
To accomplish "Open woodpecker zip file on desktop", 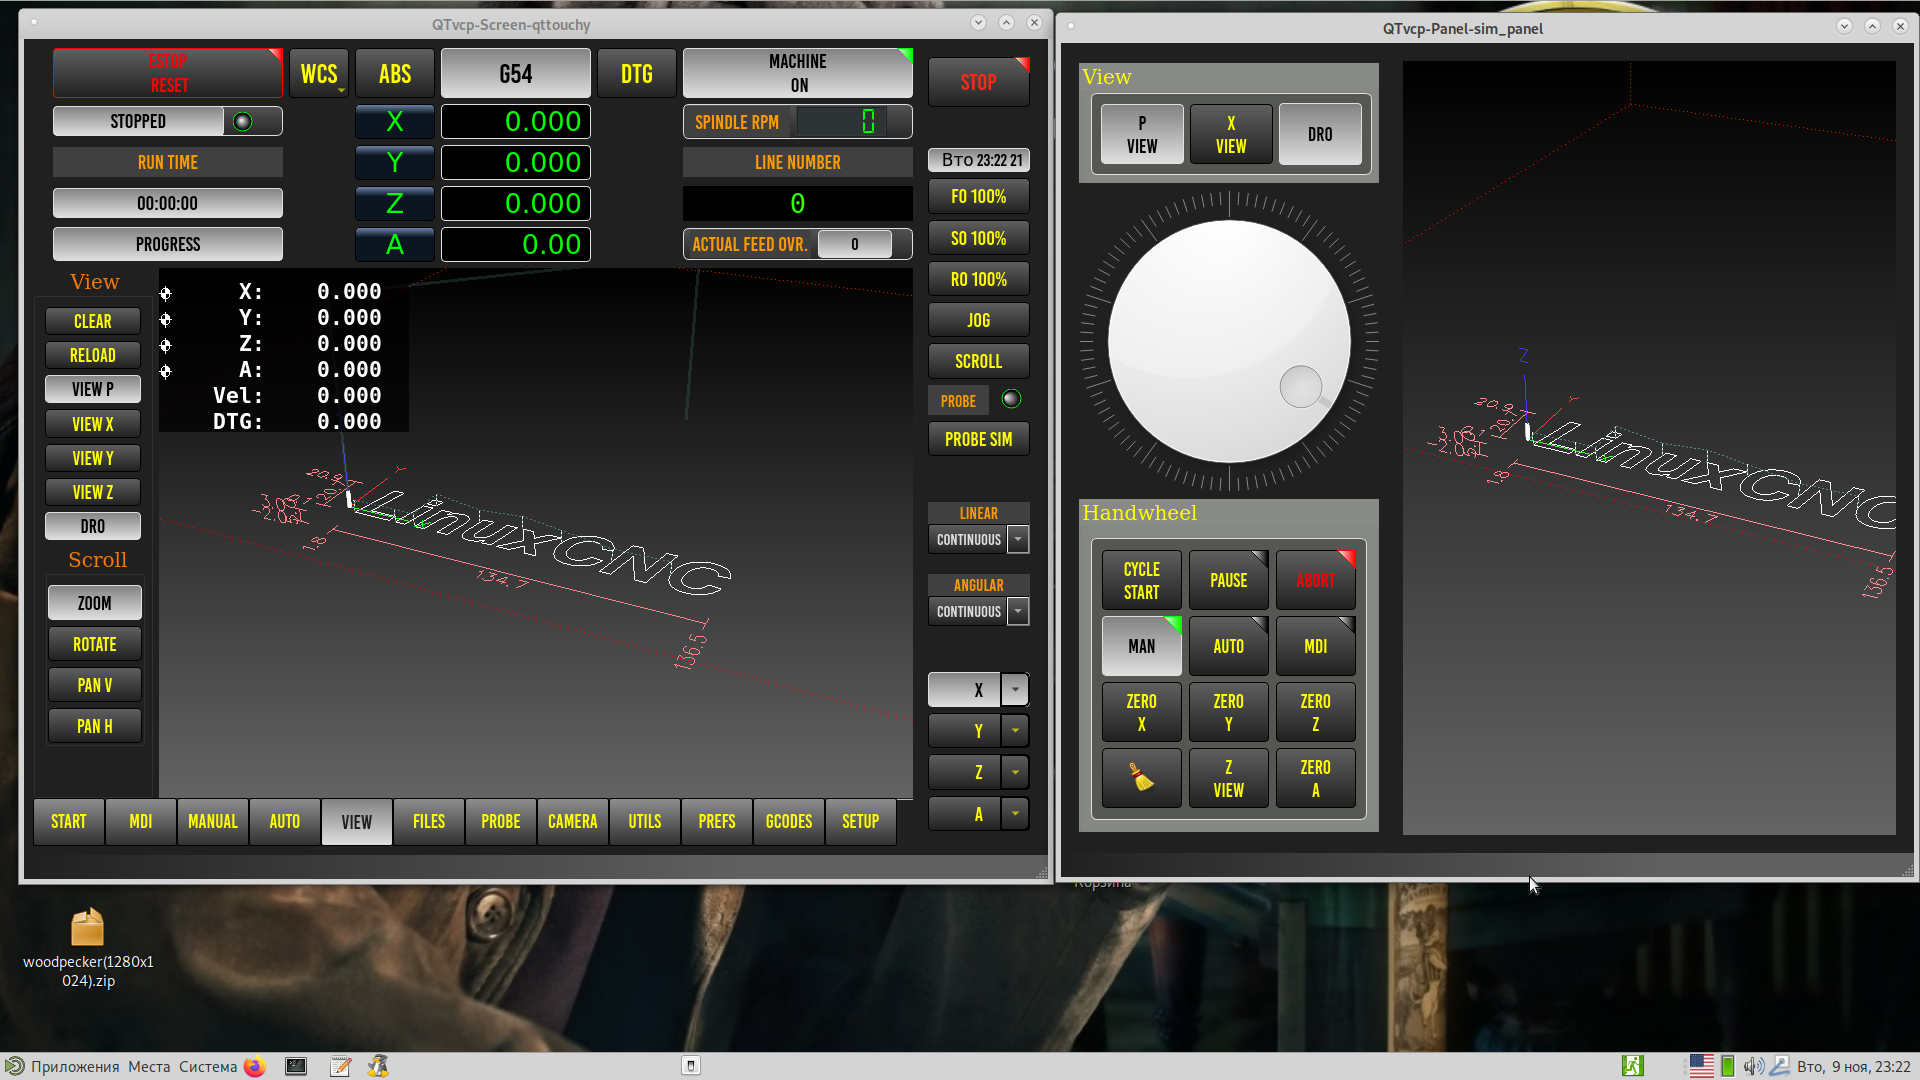I will click(x=88, y=946).
